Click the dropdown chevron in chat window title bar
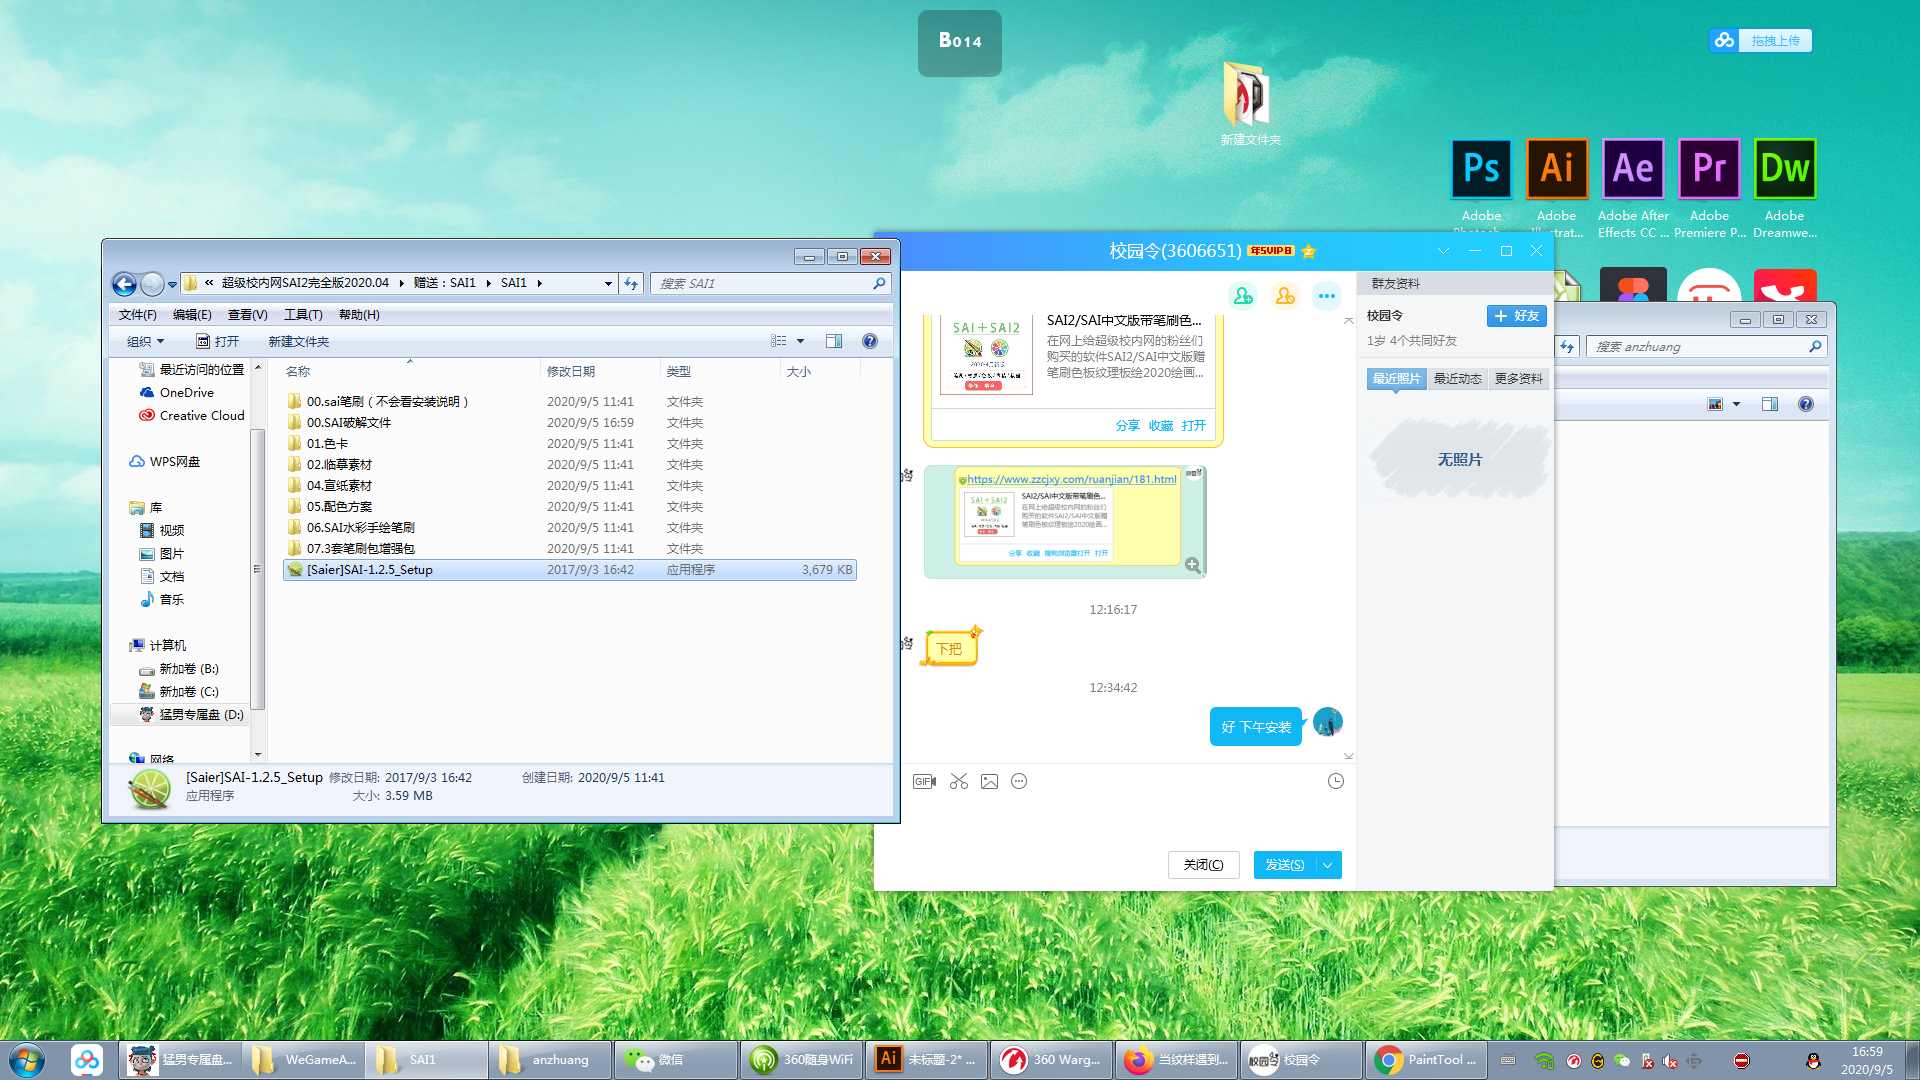This screenshot has width=1920, height=1080. pos(1443,251)
